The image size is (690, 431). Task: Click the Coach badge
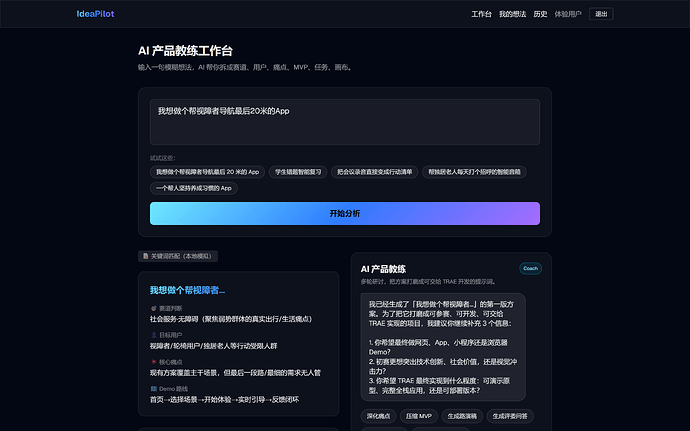coord(530,269)
